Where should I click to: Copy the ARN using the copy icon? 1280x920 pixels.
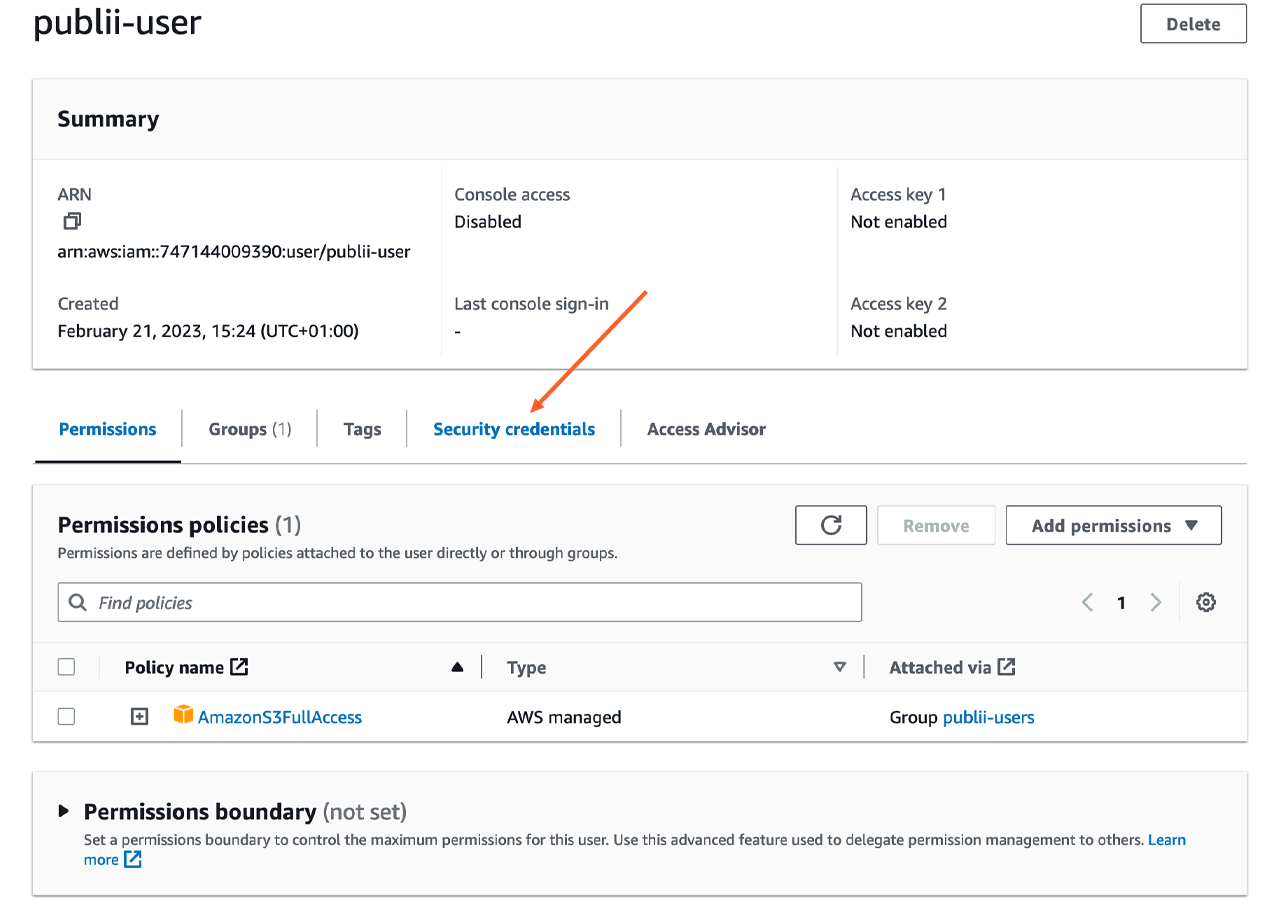(x=71, y=221)
